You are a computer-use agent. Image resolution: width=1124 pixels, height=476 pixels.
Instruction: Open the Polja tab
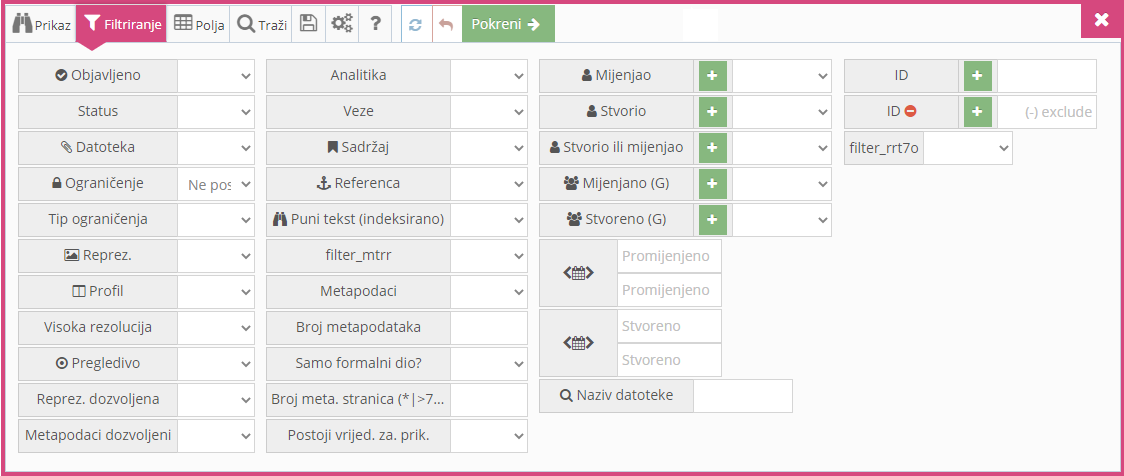click(x=199, y=24)
